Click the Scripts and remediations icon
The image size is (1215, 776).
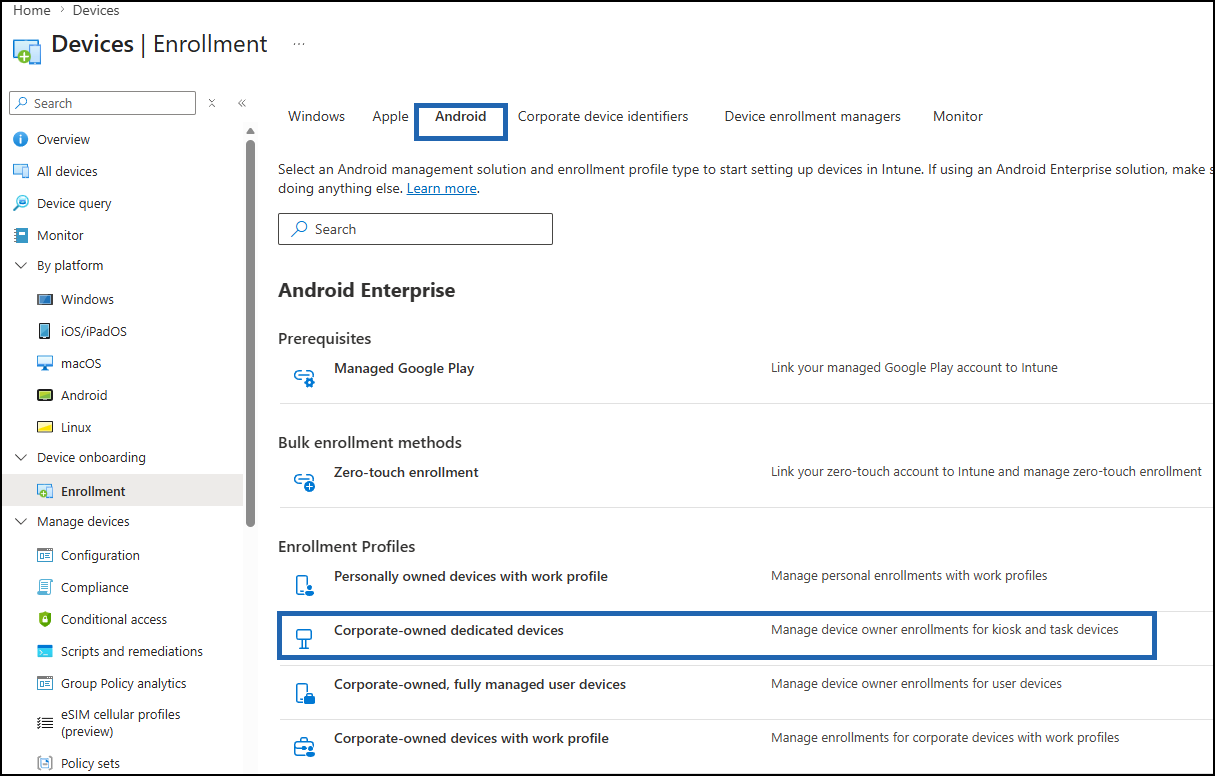click(x=44, y=651)
